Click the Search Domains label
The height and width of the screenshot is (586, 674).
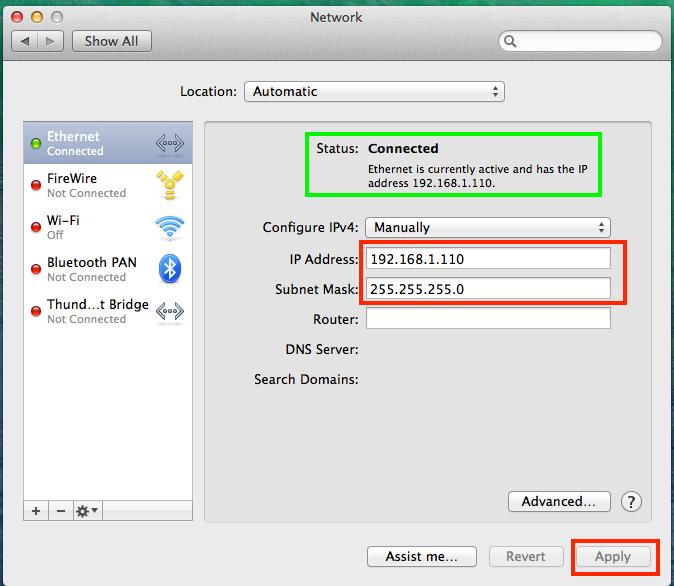click(x=306, y=379)
